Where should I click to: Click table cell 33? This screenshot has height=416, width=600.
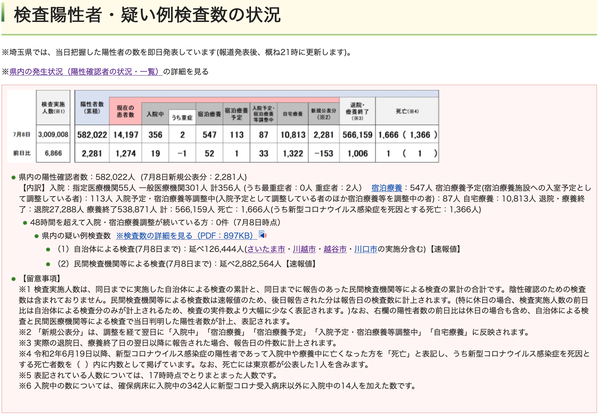264,153
